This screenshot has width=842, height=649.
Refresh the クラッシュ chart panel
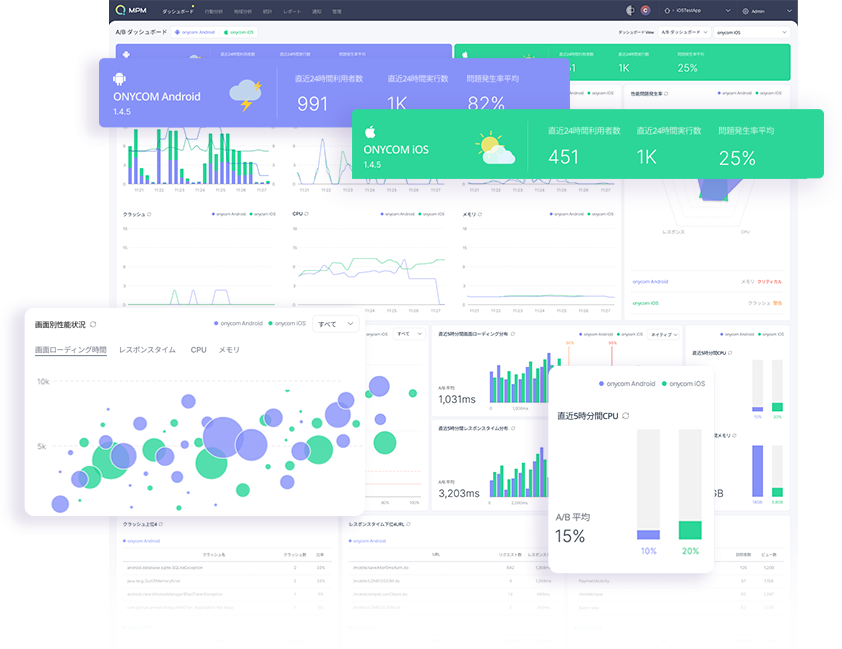149,214
